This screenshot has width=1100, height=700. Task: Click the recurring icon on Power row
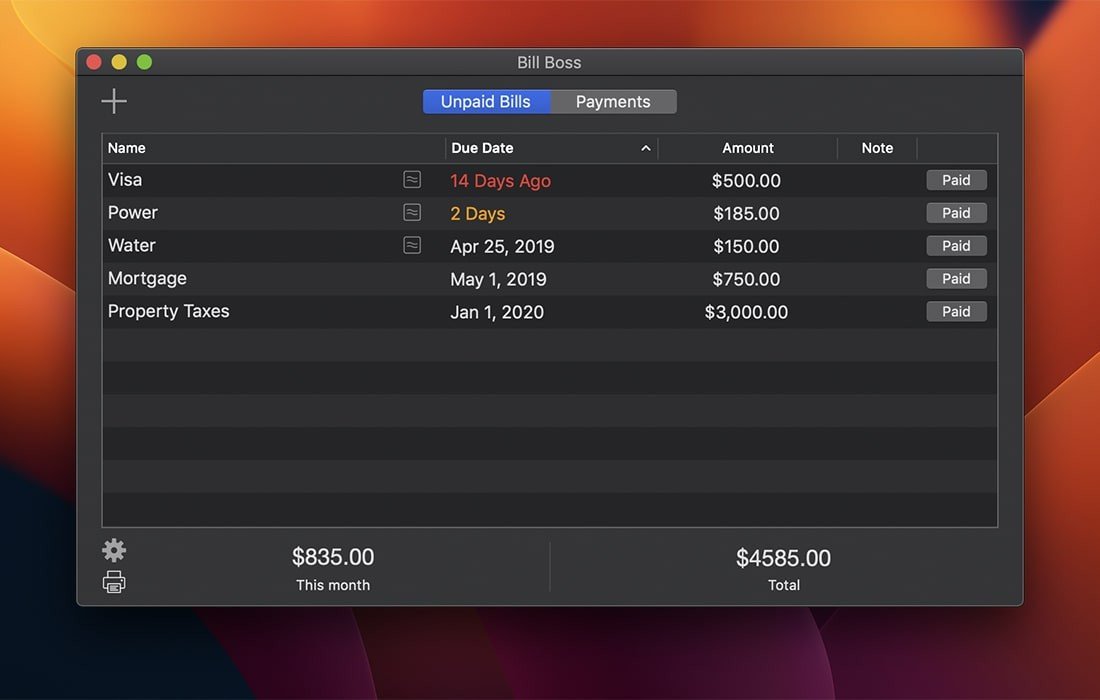[x=412, y=212]
